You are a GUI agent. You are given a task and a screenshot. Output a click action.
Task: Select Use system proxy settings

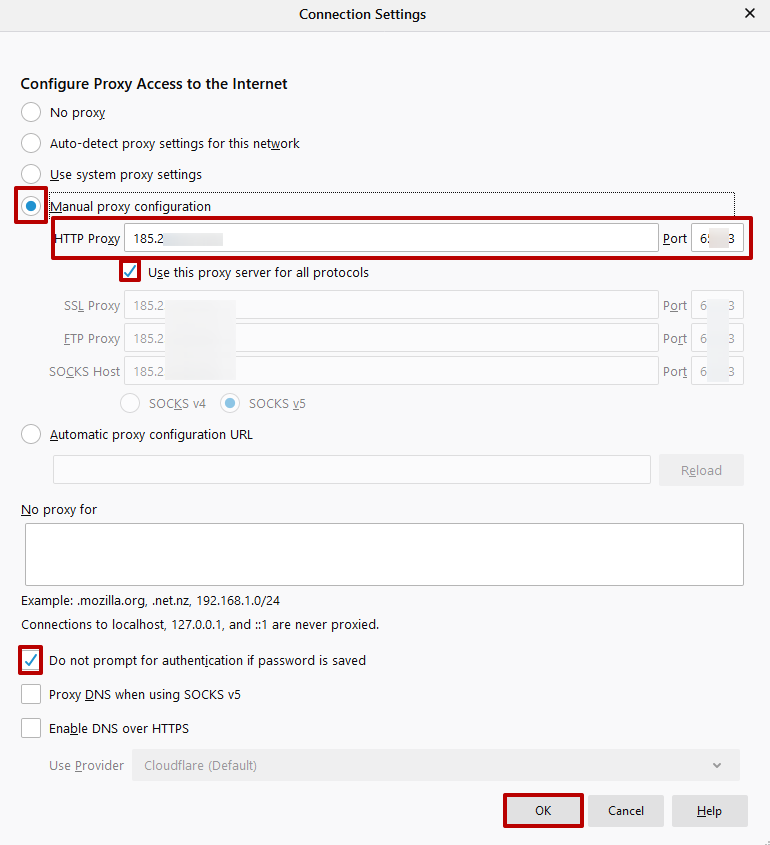[32, 174]
